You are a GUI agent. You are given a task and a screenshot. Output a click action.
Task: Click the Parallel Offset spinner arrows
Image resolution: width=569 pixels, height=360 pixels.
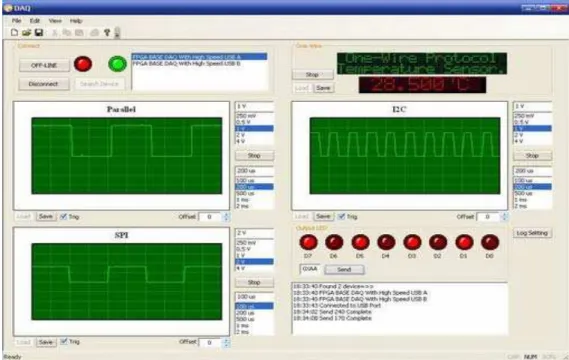pos(226,217)
